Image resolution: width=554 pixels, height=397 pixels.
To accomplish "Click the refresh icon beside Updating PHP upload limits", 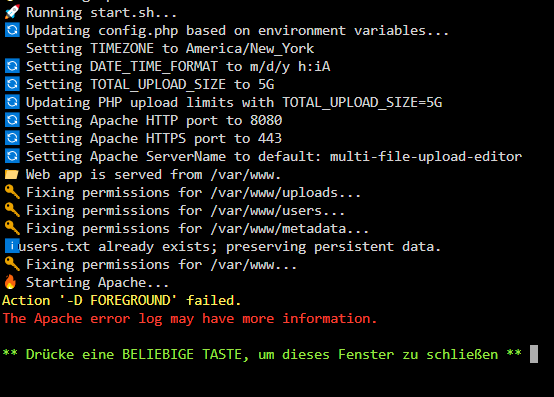I will point(12,102).
